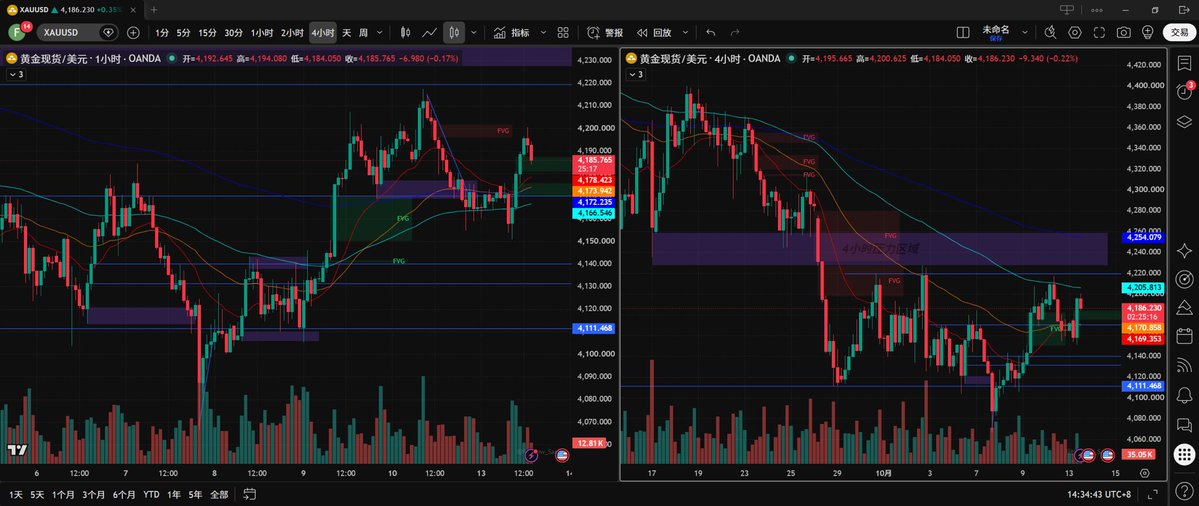This screenshot has height=506, width=1199.
Task: Open the chart layout setup icon
Action: (963, 33)
